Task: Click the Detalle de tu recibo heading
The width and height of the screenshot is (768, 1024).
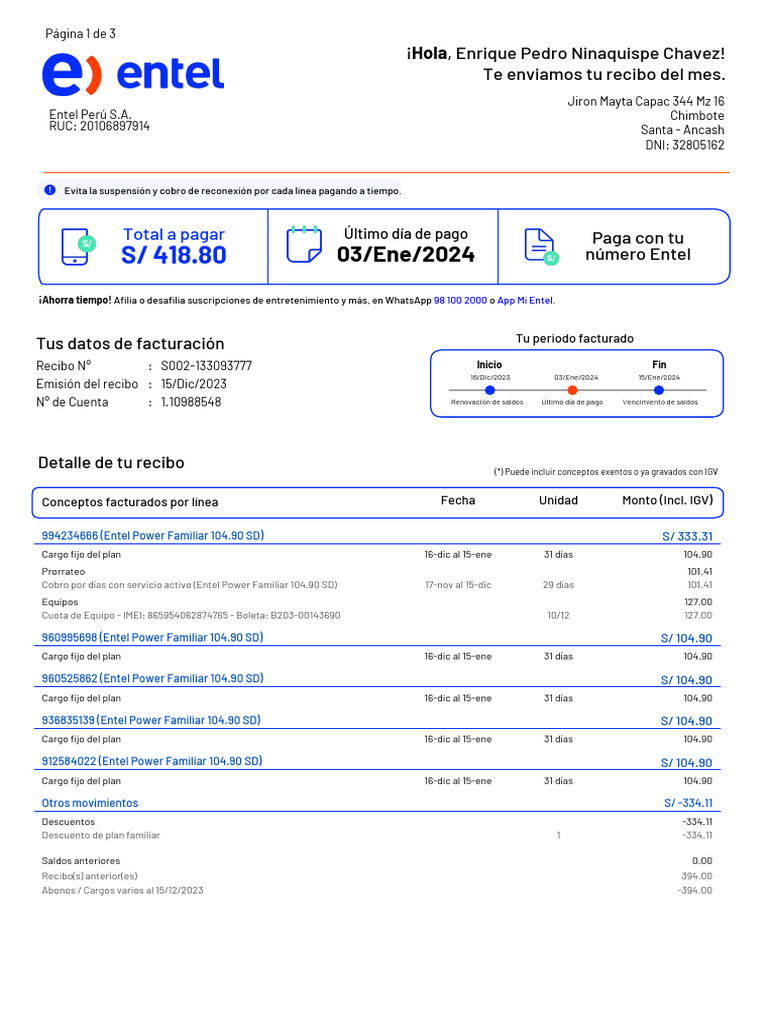Action: click(111, 463)
